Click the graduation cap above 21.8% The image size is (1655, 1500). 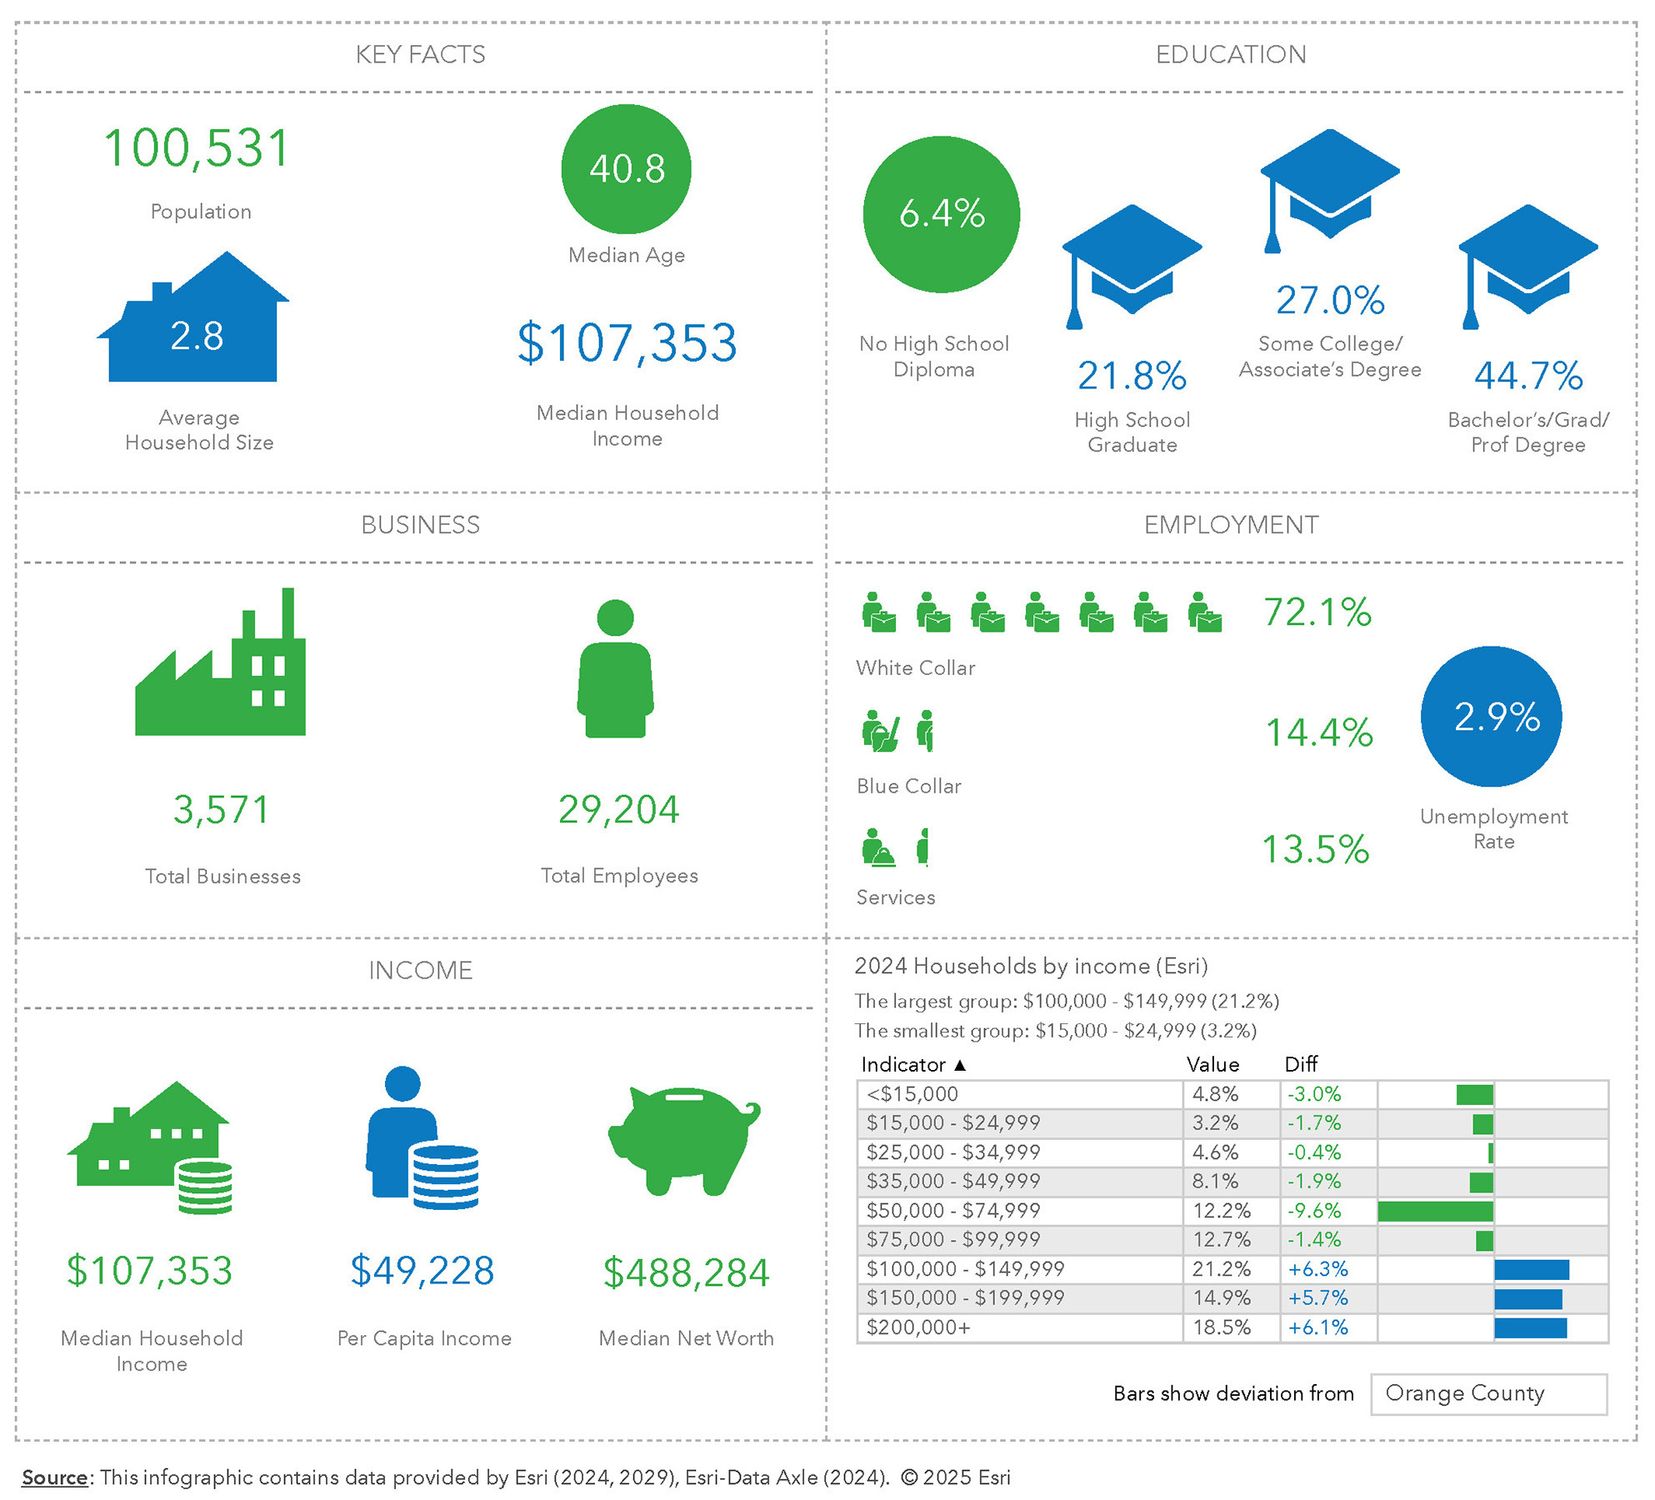coord(1131,262)
